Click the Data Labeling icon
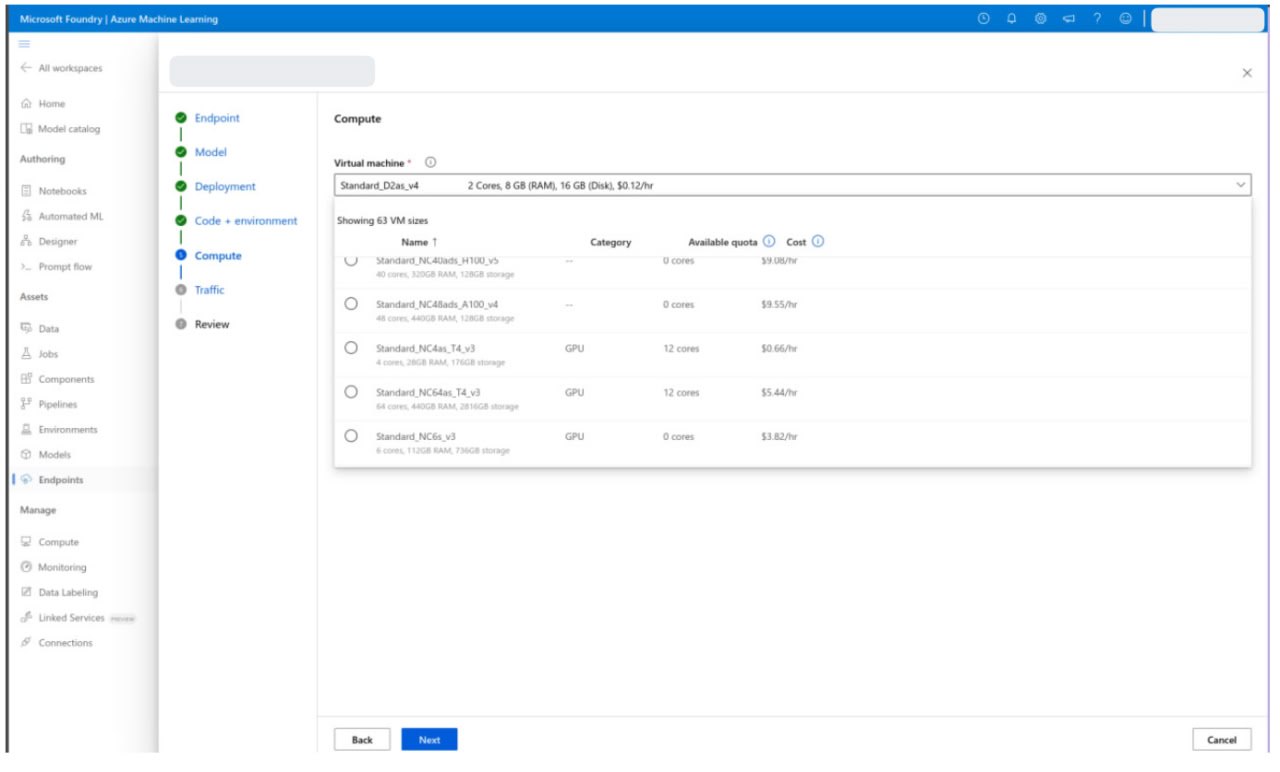The height and width of the screenshot is (772, 1280). tap(26, 592)
